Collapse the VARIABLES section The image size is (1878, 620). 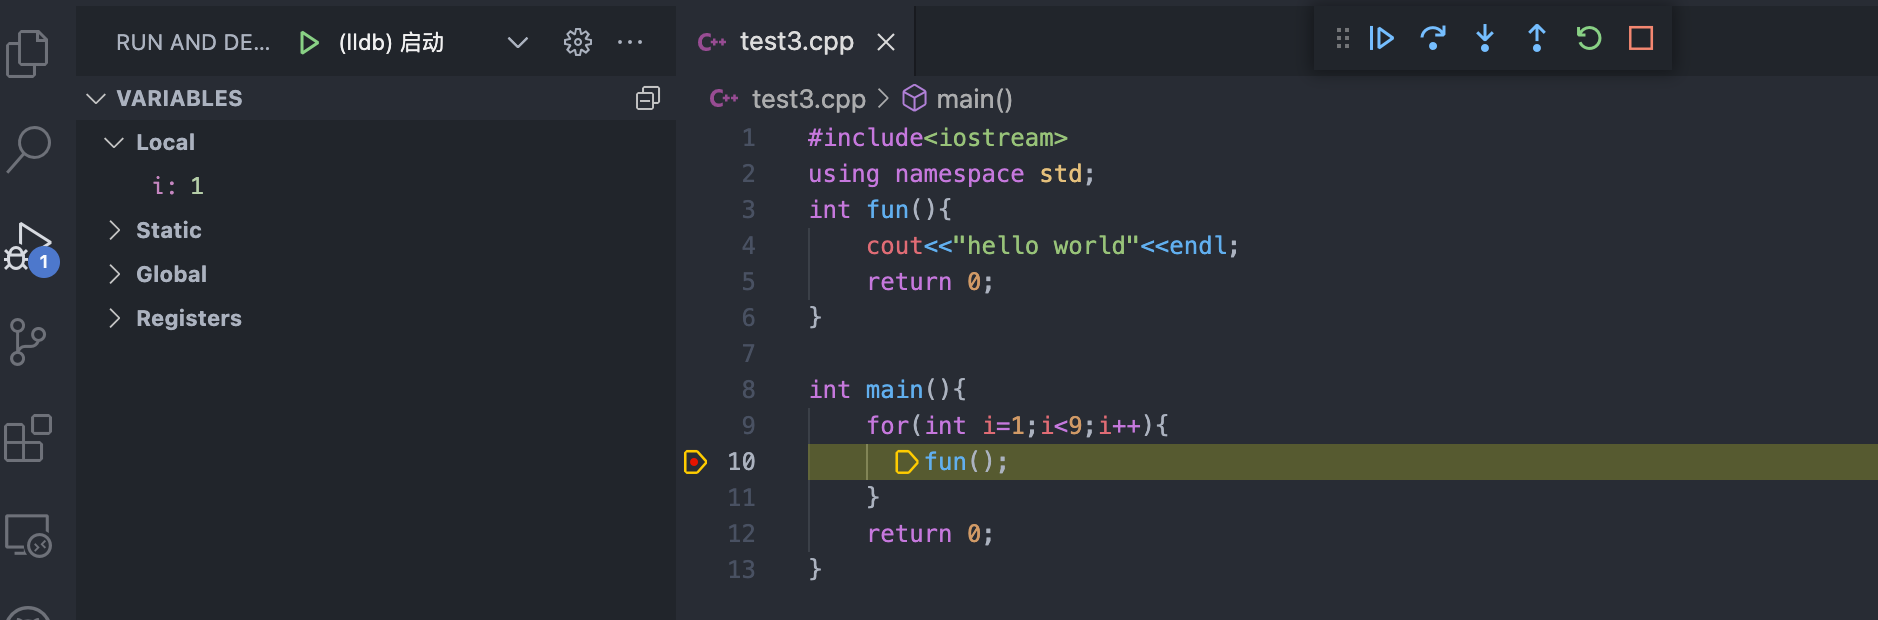pos(96,98)
